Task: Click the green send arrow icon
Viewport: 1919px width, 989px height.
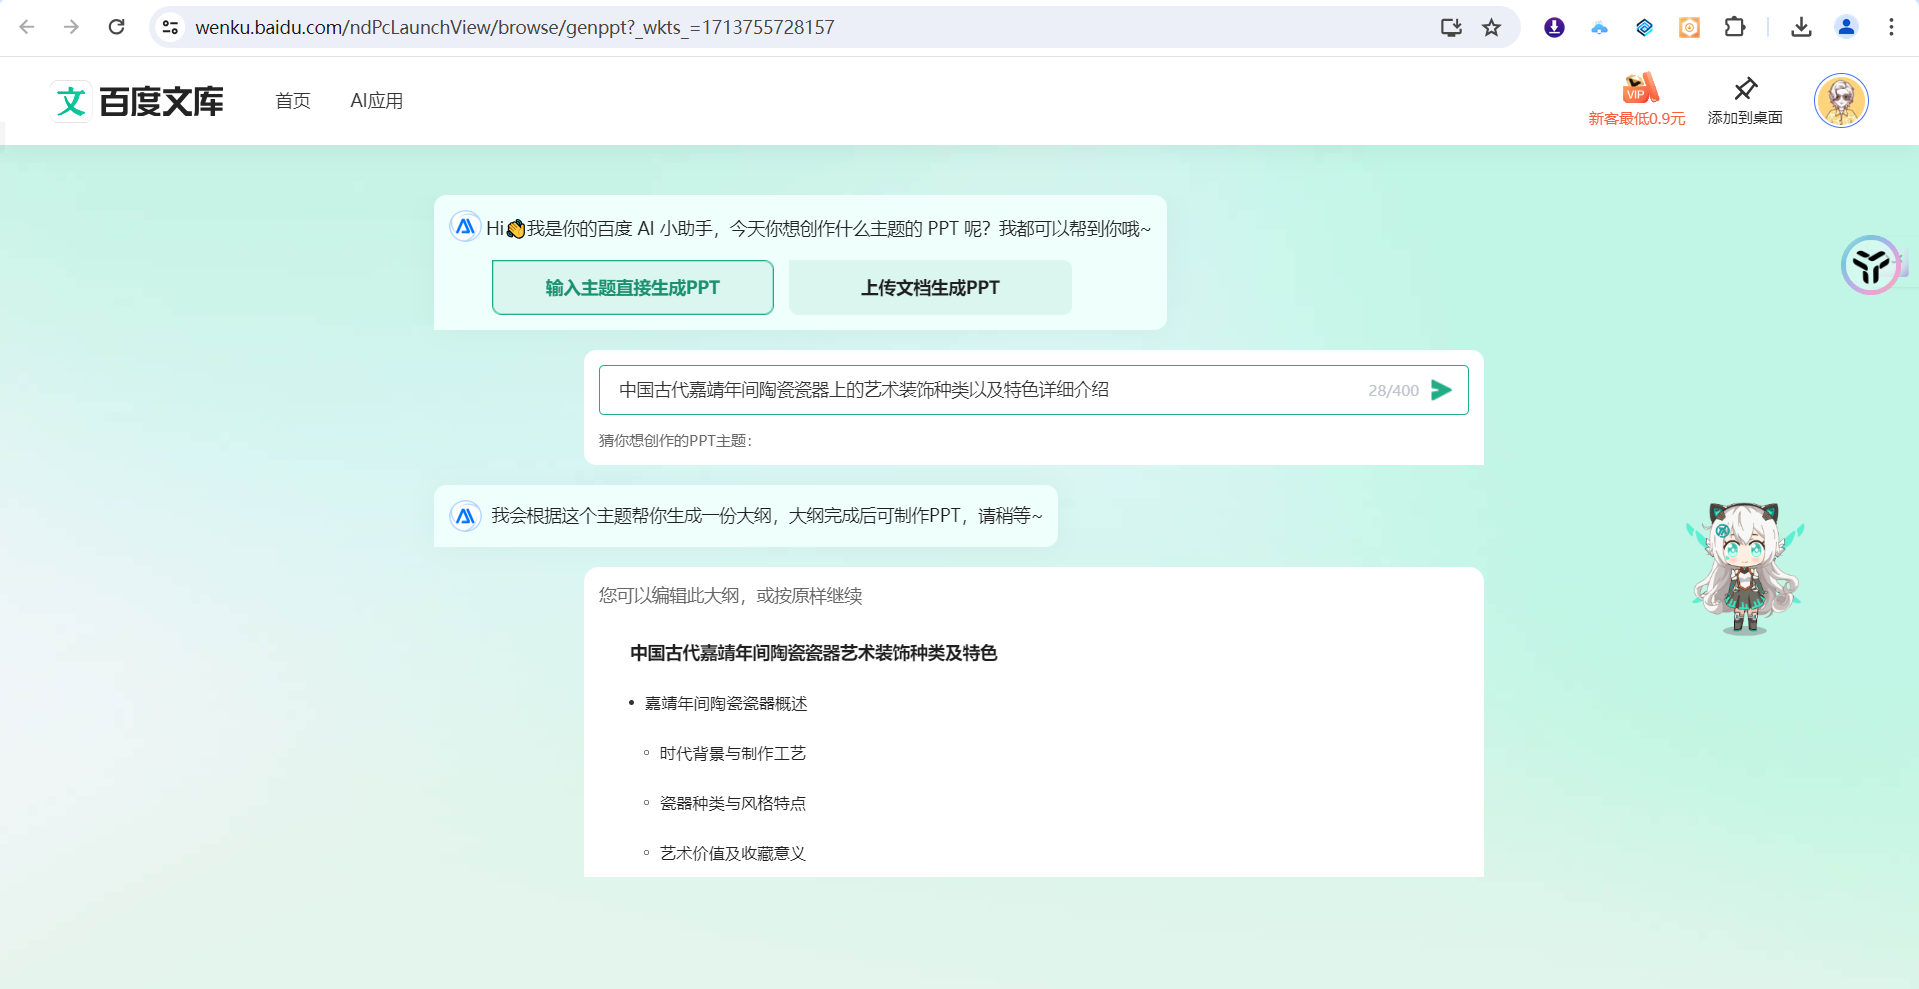Action: [x=1441, y=390]
